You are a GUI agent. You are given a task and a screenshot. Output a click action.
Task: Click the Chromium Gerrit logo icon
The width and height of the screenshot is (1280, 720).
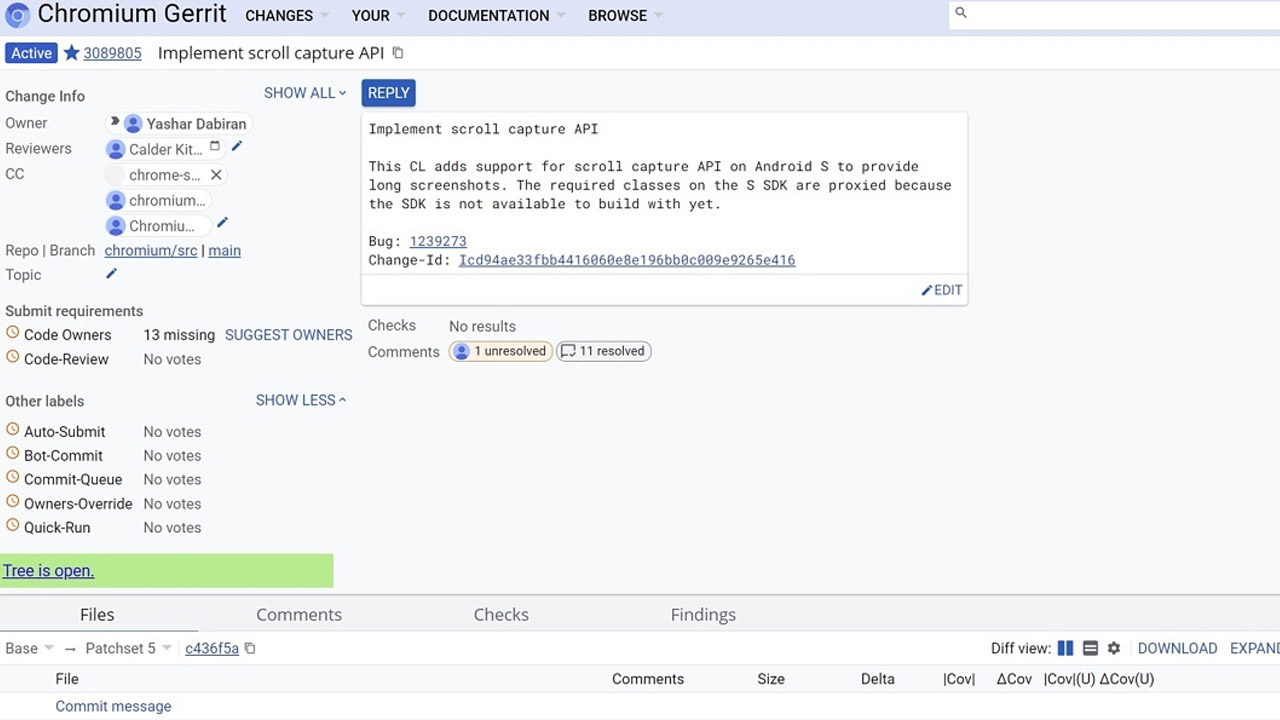pyautogui.click(x=17, y=15)
